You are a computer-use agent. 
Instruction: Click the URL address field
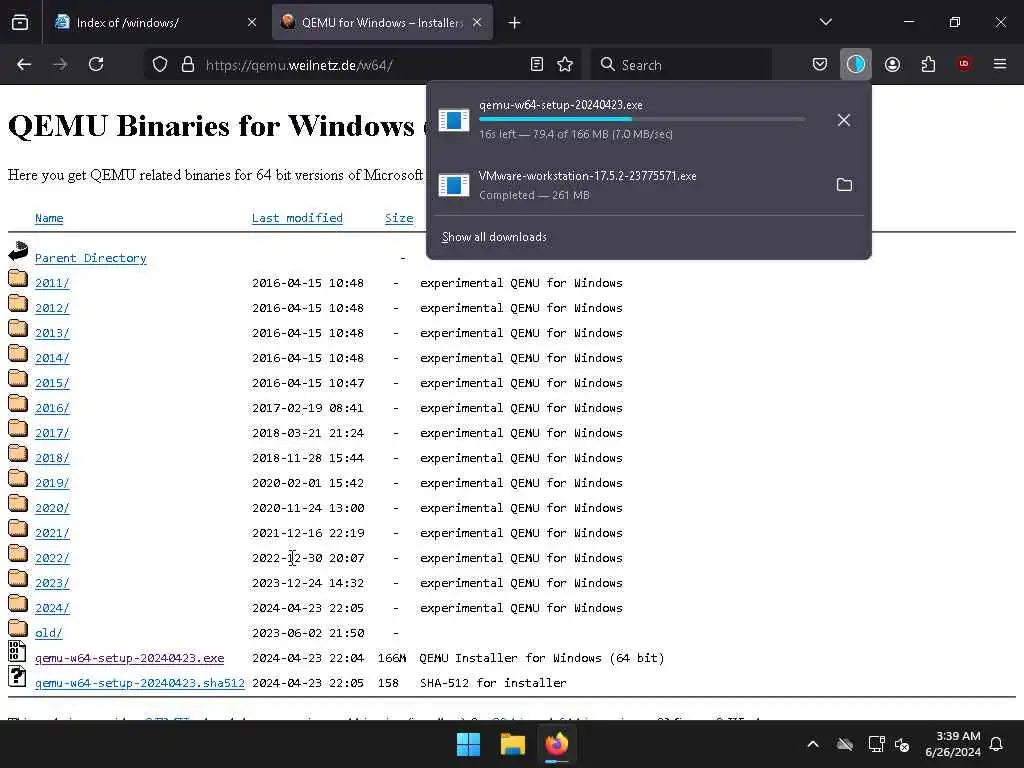[x=362, y=65]
